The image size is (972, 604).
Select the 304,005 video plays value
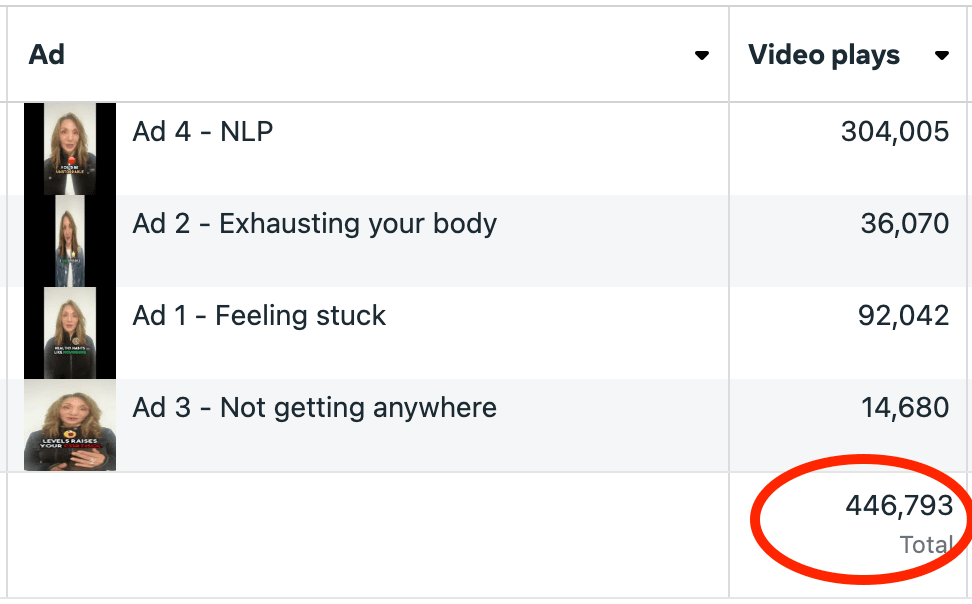(x=895, y=131)
